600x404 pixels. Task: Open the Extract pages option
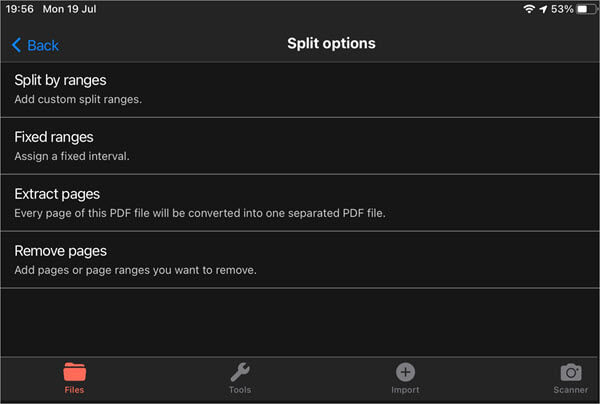pos(57,194)
